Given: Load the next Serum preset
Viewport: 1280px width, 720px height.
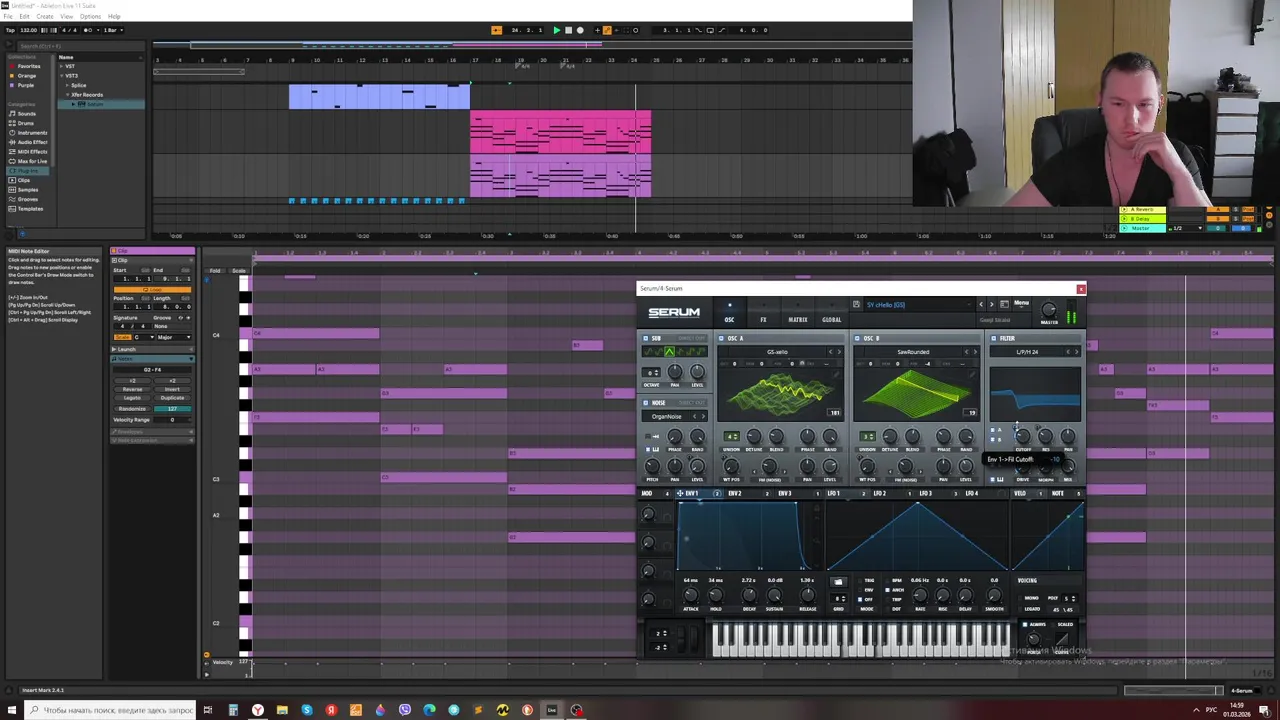Looking at the screenshot, I should [x=991, y=304].
